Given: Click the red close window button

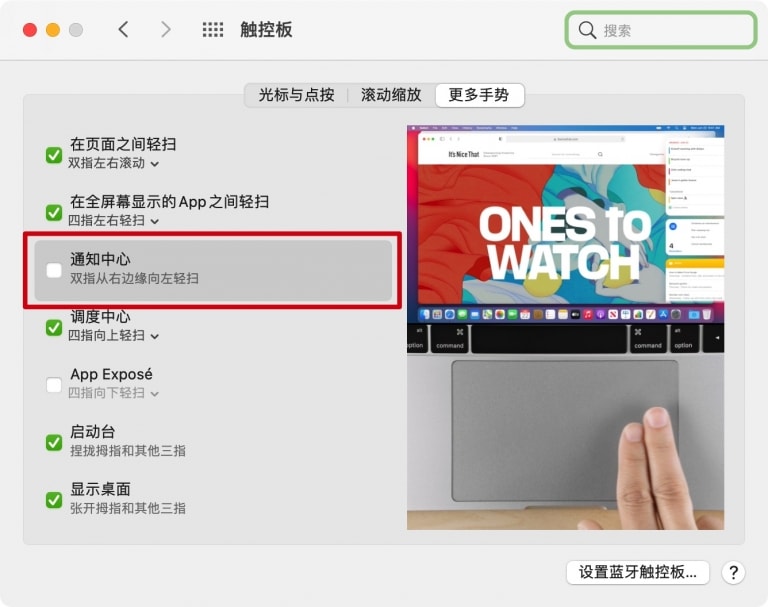Looking at the screenshot, I should (x=30, y=30).
